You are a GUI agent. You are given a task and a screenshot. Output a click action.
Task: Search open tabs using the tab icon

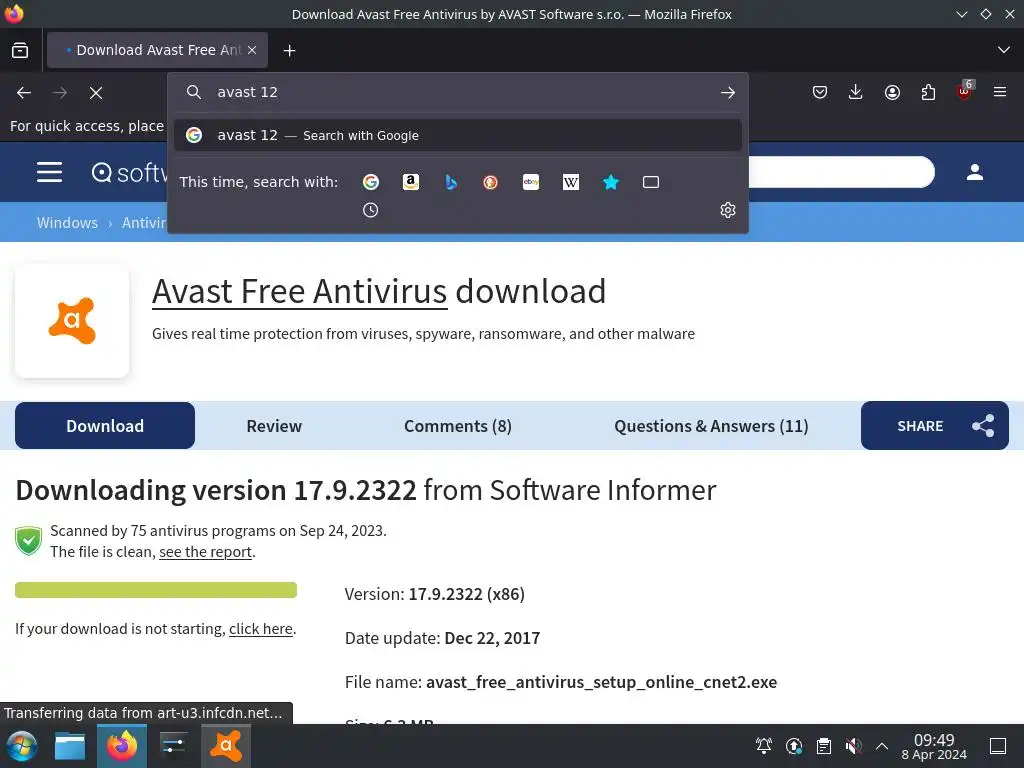point(651,182)
